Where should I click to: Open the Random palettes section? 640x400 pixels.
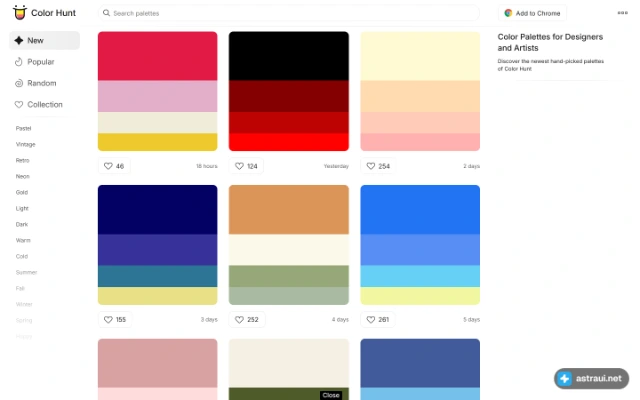(x=44, y=83)
